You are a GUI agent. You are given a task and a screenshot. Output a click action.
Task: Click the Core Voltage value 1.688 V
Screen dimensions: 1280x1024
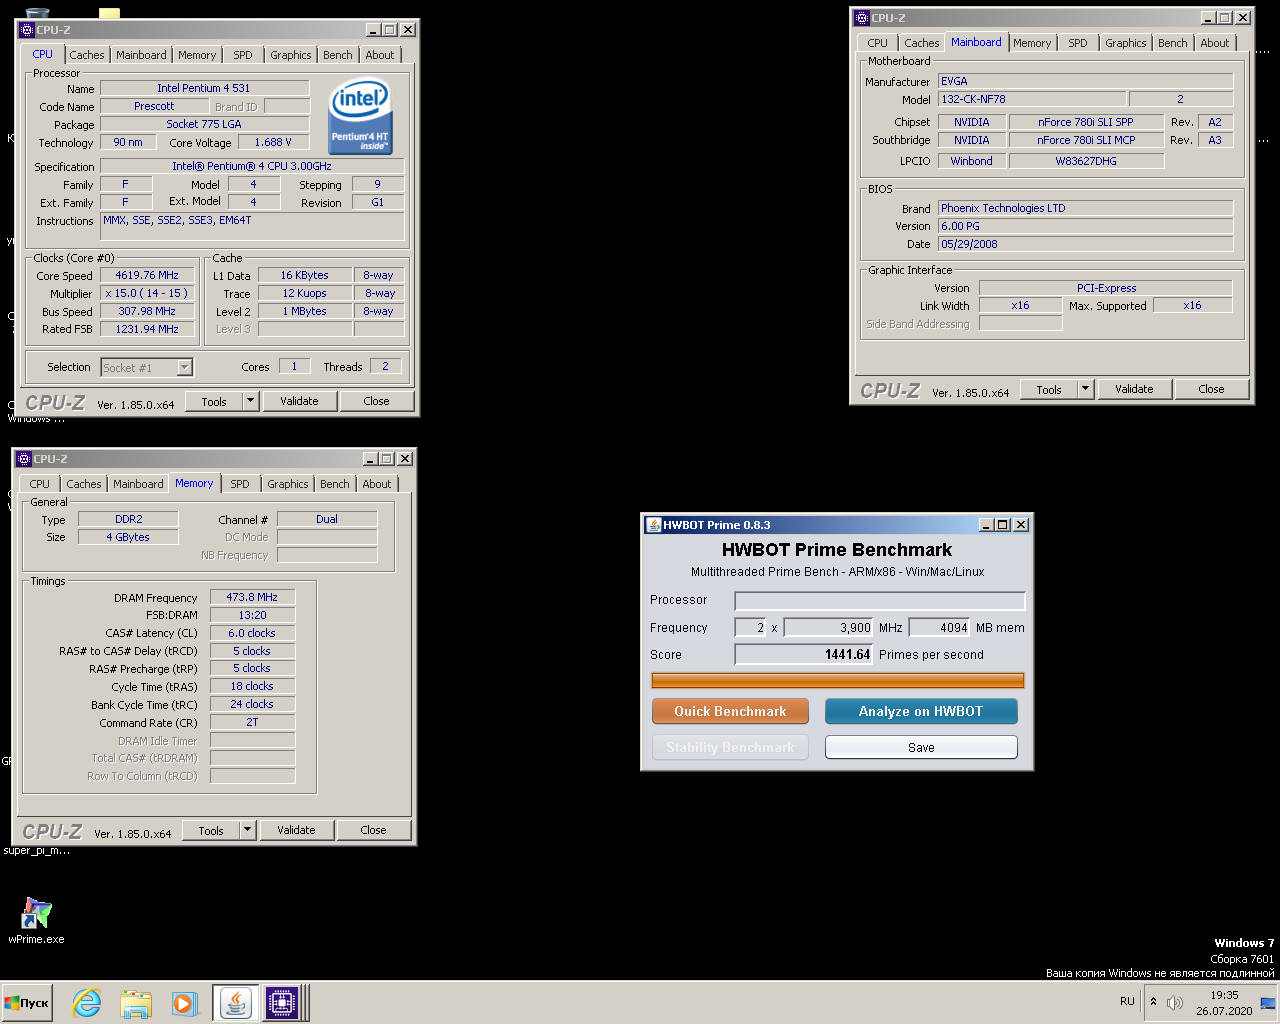[273, 142]
